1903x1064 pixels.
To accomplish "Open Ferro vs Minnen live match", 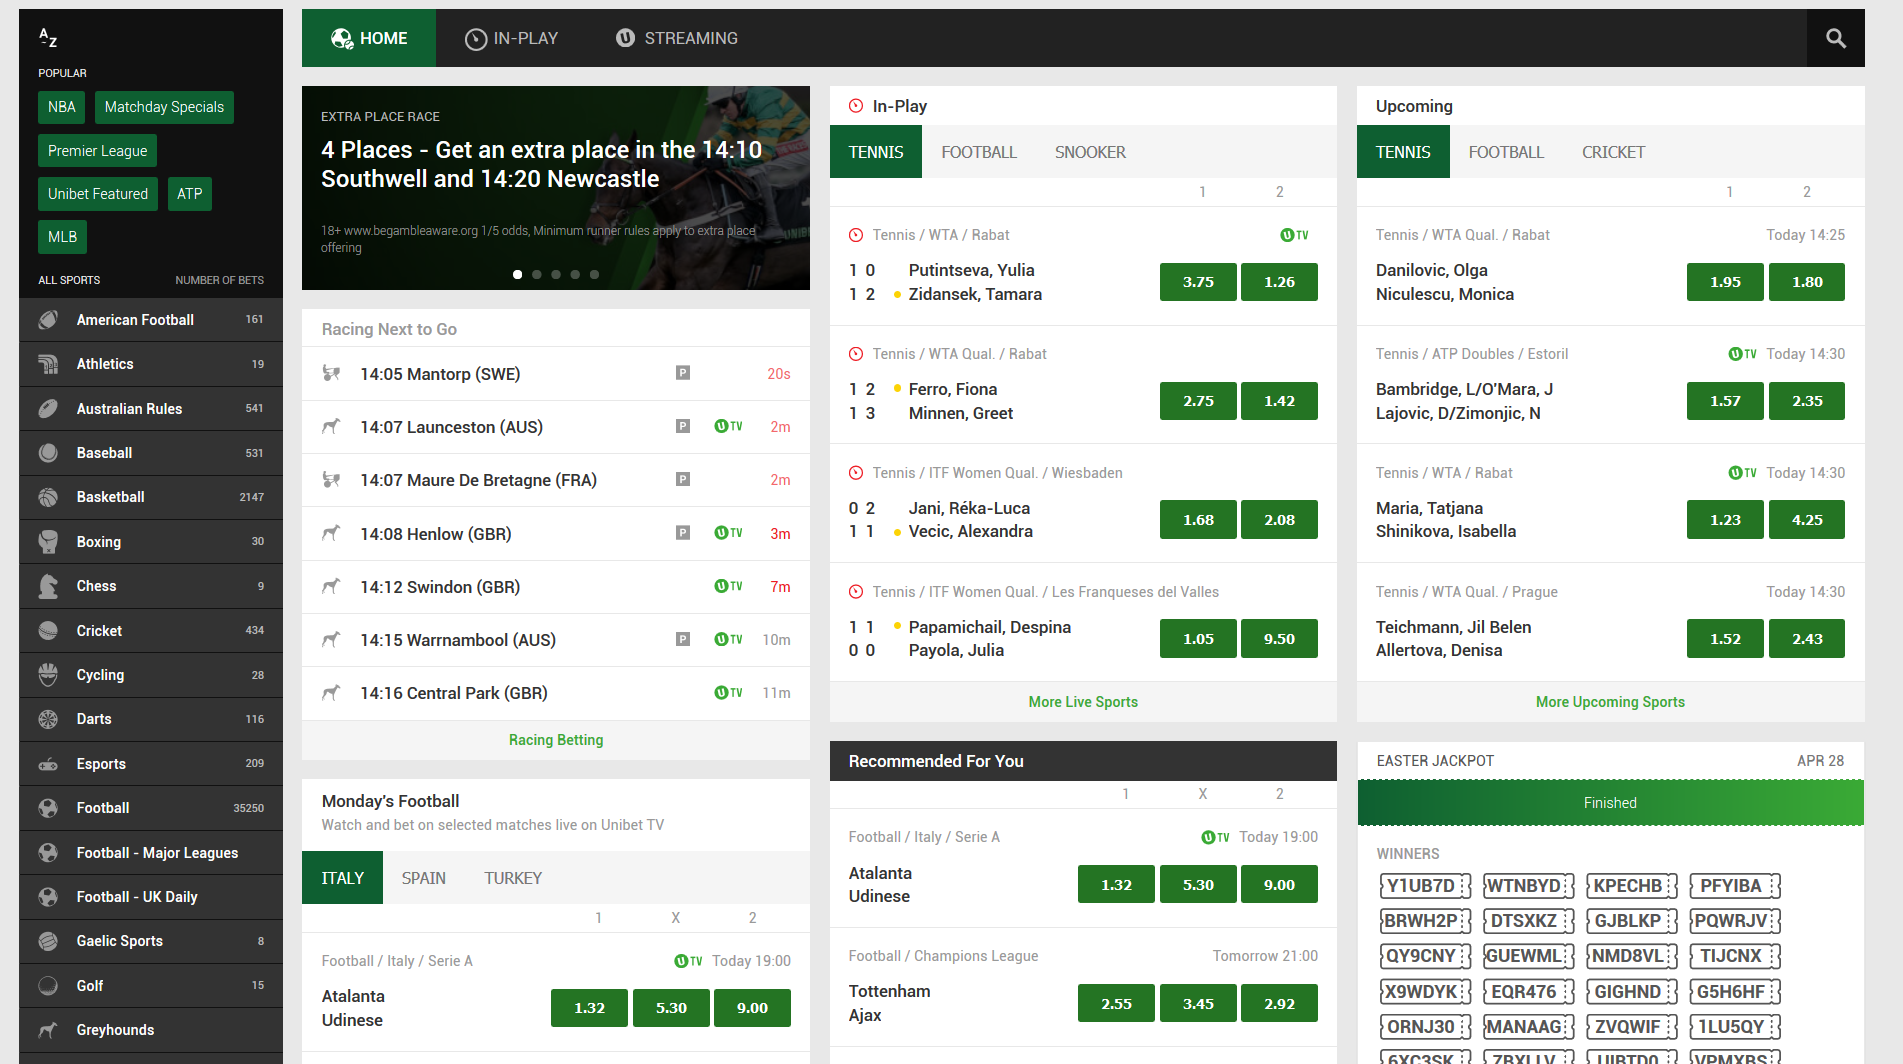I will click(x=1083, y=384).
